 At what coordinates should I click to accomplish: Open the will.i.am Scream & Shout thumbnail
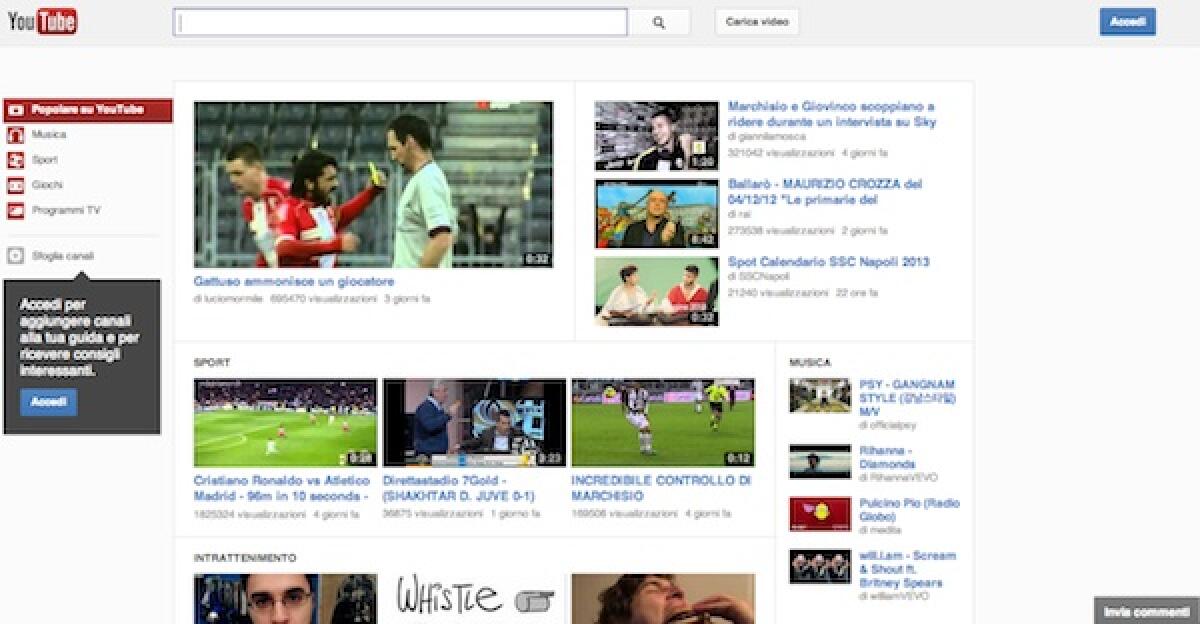[820, 566]
